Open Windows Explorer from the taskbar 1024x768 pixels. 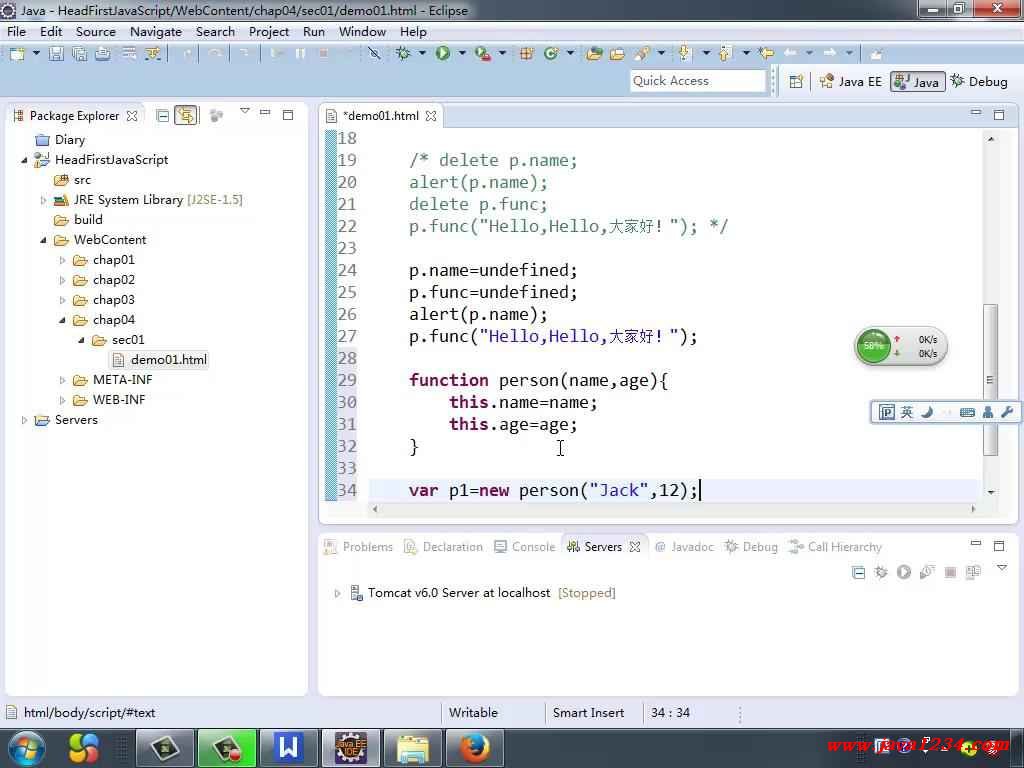(x=413, y=748)
